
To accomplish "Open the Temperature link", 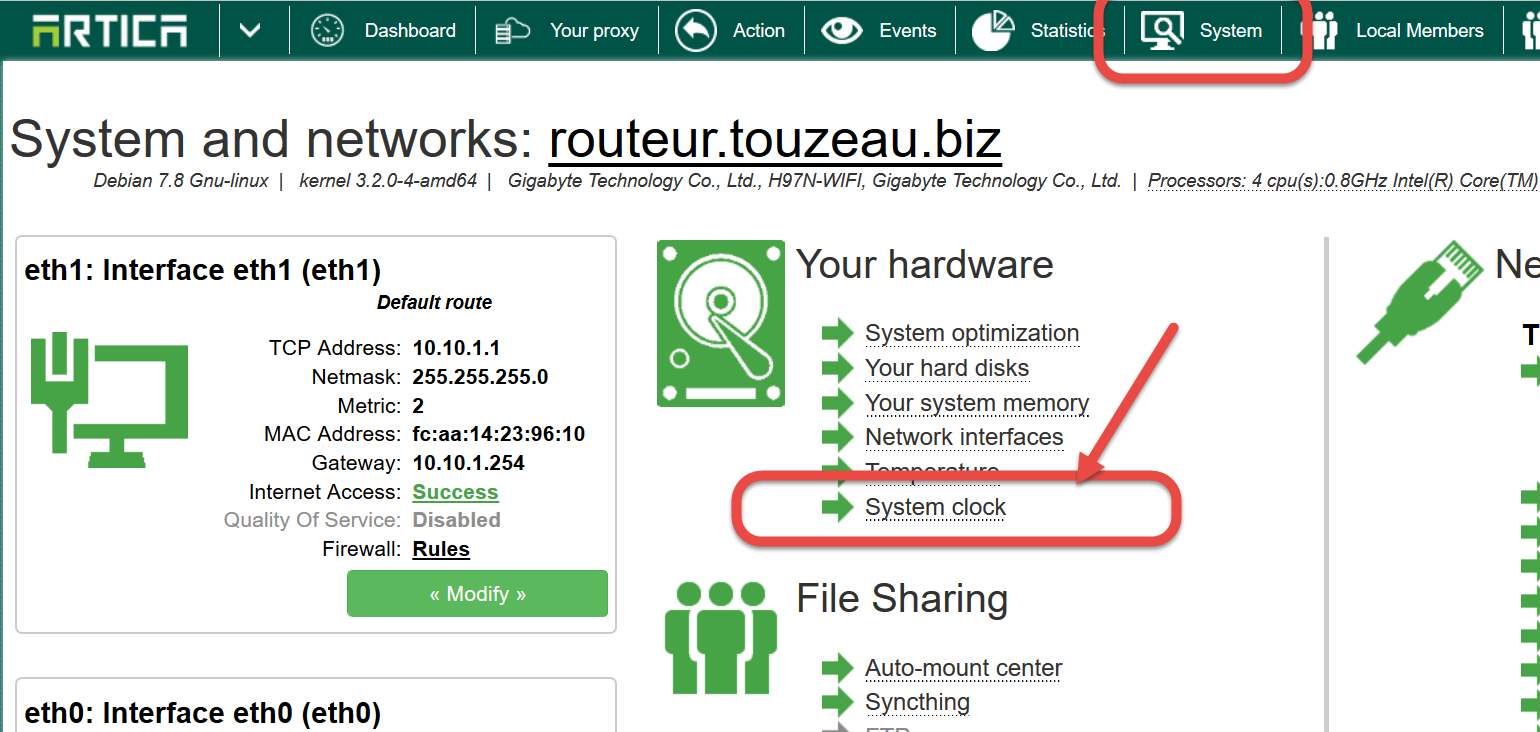I will [x=932, y=471].
